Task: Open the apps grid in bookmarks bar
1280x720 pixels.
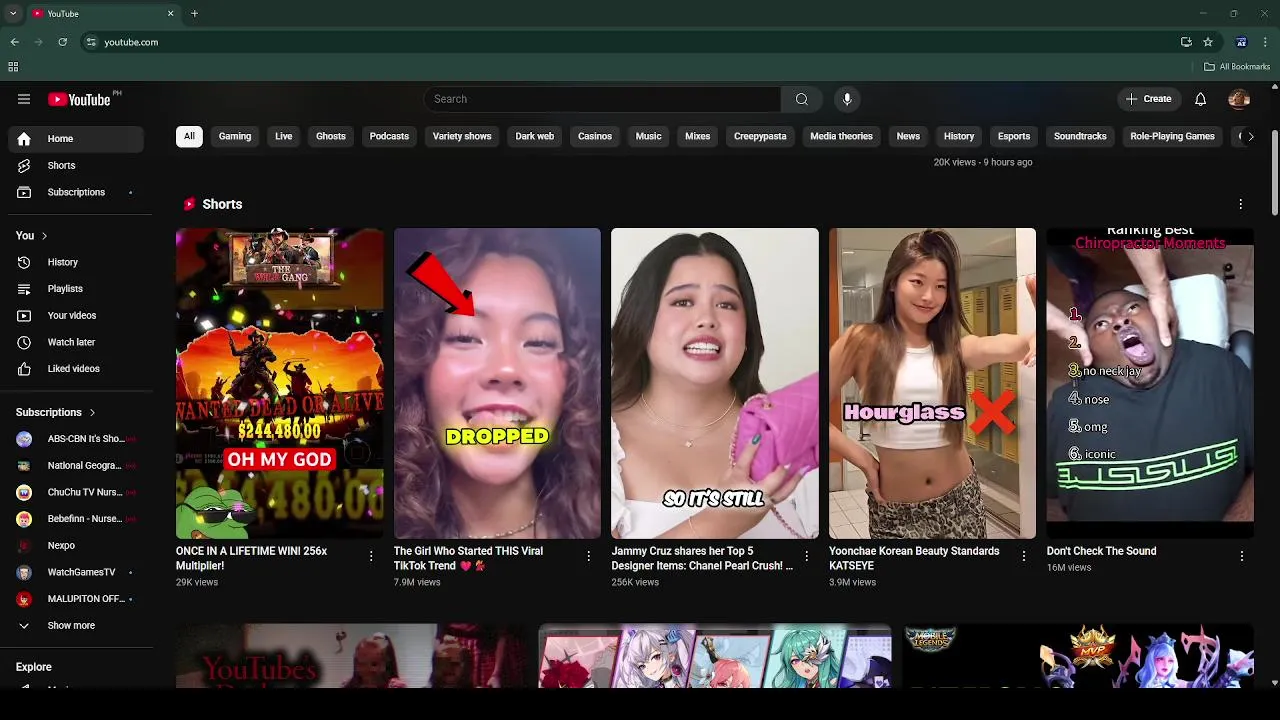Action: pyautogui.click(x=13, y=67)
